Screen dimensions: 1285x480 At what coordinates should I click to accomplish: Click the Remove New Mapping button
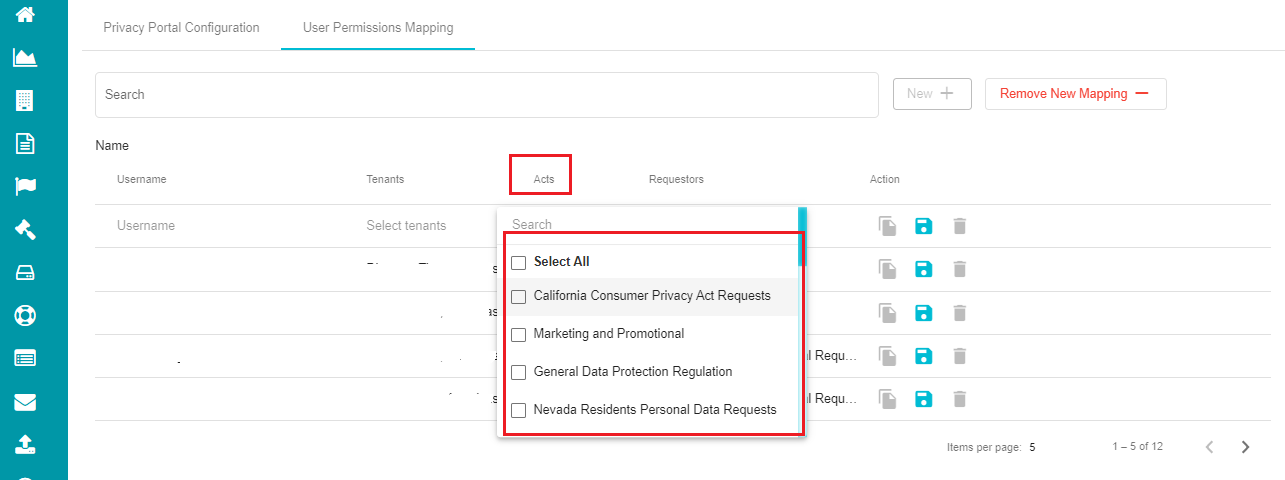[x=1075, y=94]
